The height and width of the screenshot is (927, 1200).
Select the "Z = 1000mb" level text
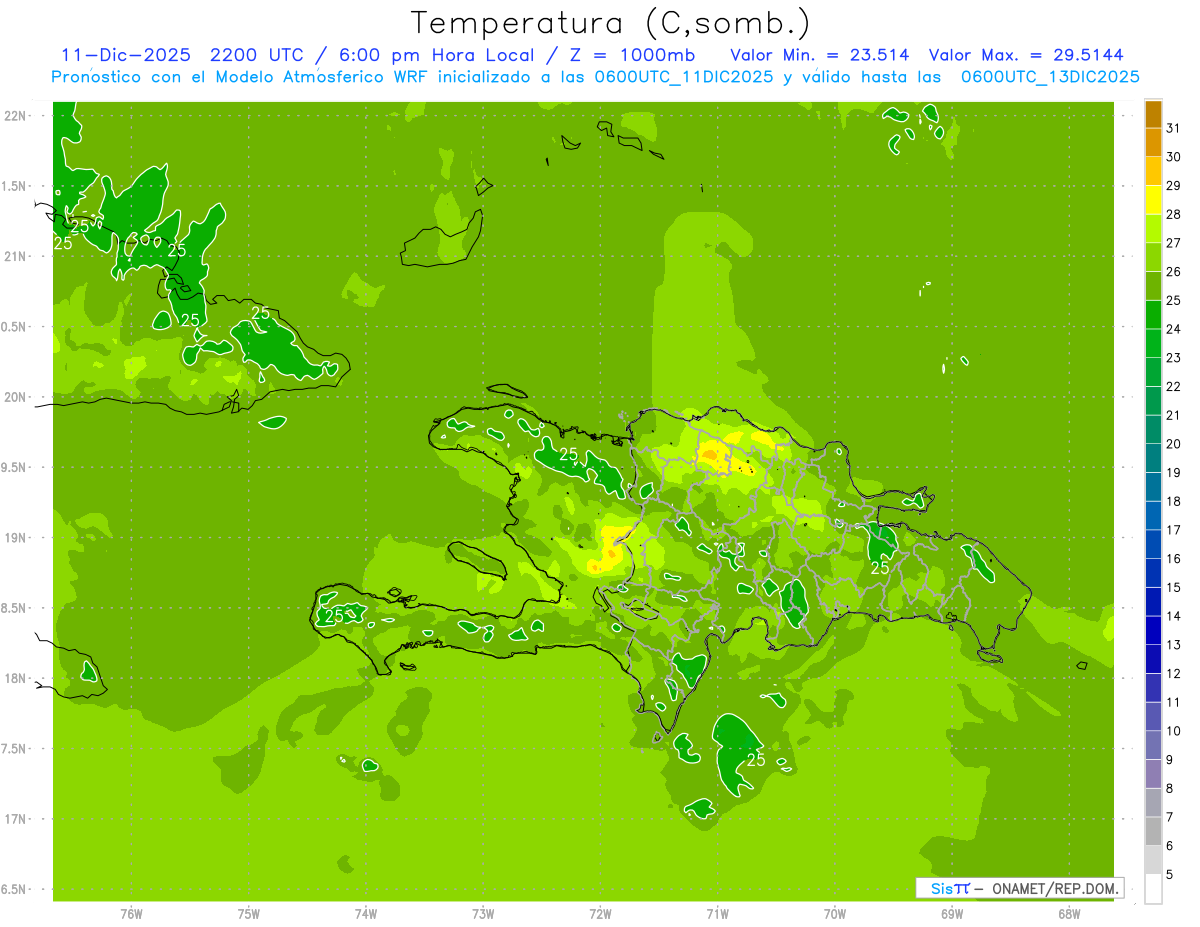[631, 55]
